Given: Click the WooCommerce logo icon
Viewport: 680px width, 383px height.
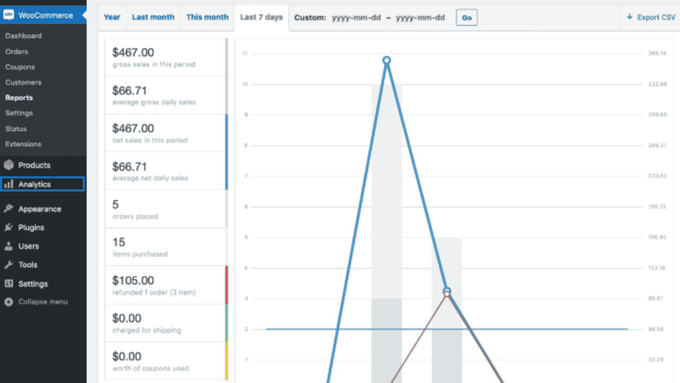Looking at the screenshot, I should [x=8, y=15].
